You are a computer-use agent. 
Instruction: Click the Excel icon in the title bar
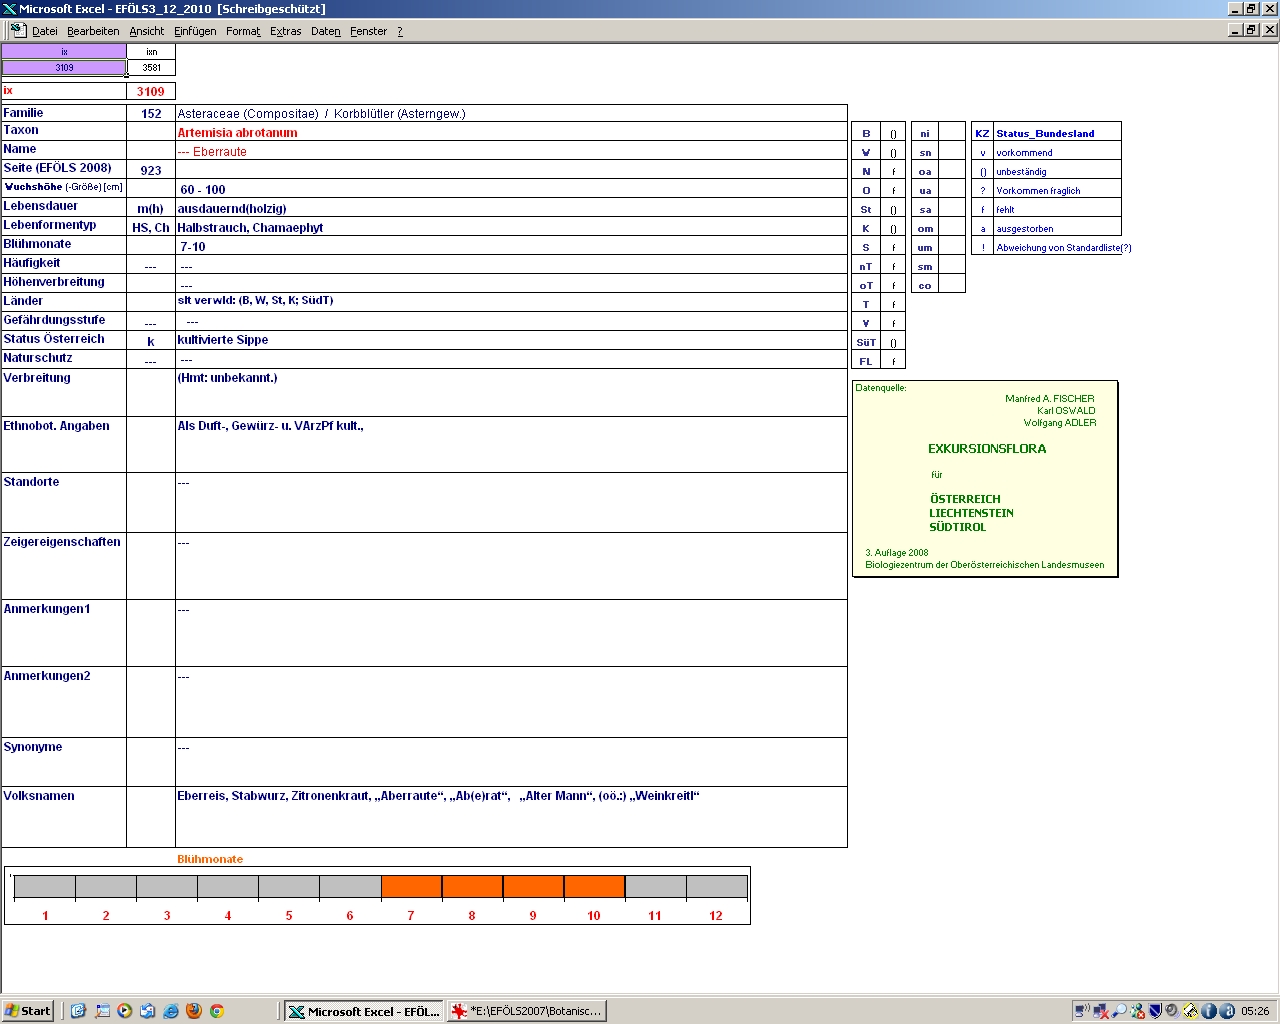(9, 9)
